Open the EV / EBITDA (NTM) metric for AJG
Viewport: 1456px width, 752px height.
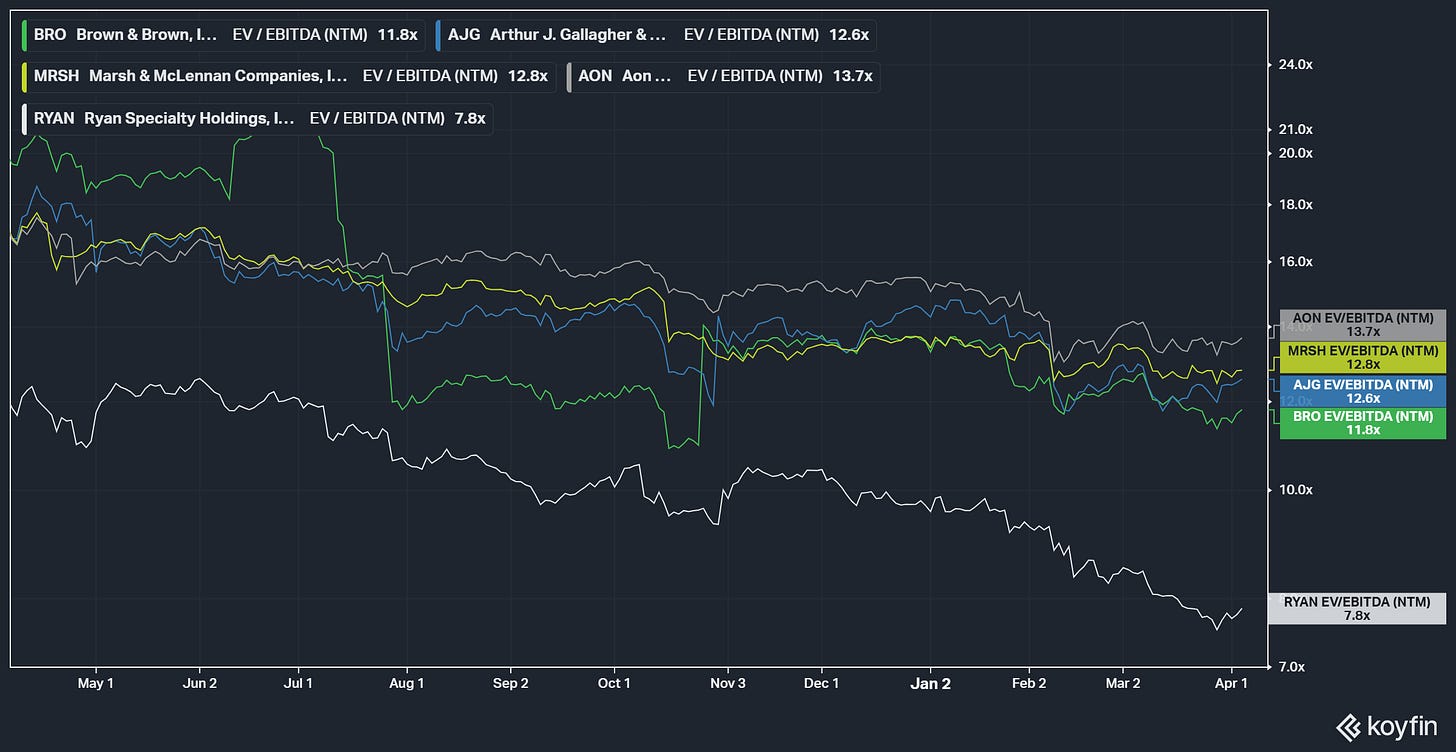point(752,35)
